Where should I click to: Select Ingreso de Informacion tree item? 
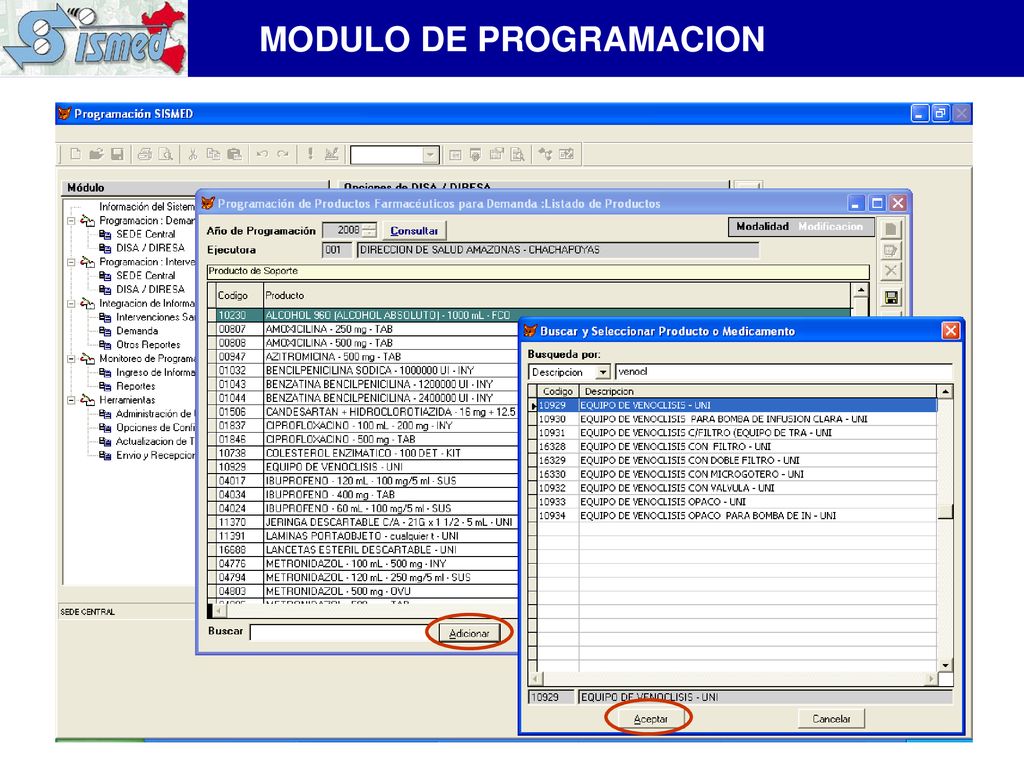point(155,372)
